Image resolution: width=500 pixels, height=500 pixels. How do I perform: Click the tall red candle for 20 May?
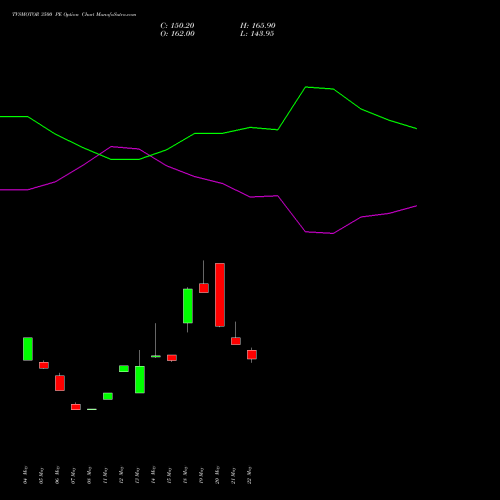pos(220,295)
